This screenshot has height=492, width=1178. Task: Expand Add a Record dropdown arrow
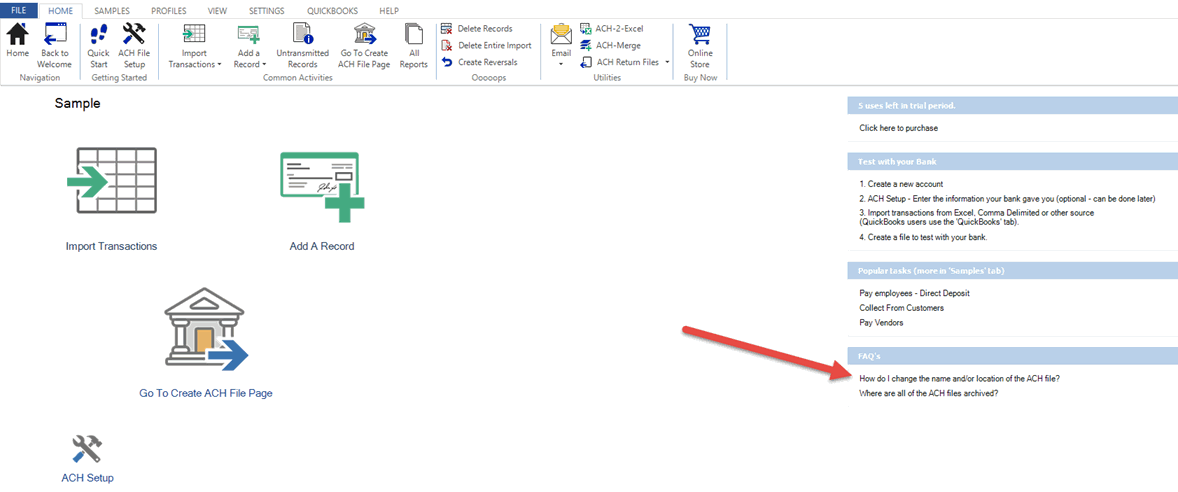[264, 65]
